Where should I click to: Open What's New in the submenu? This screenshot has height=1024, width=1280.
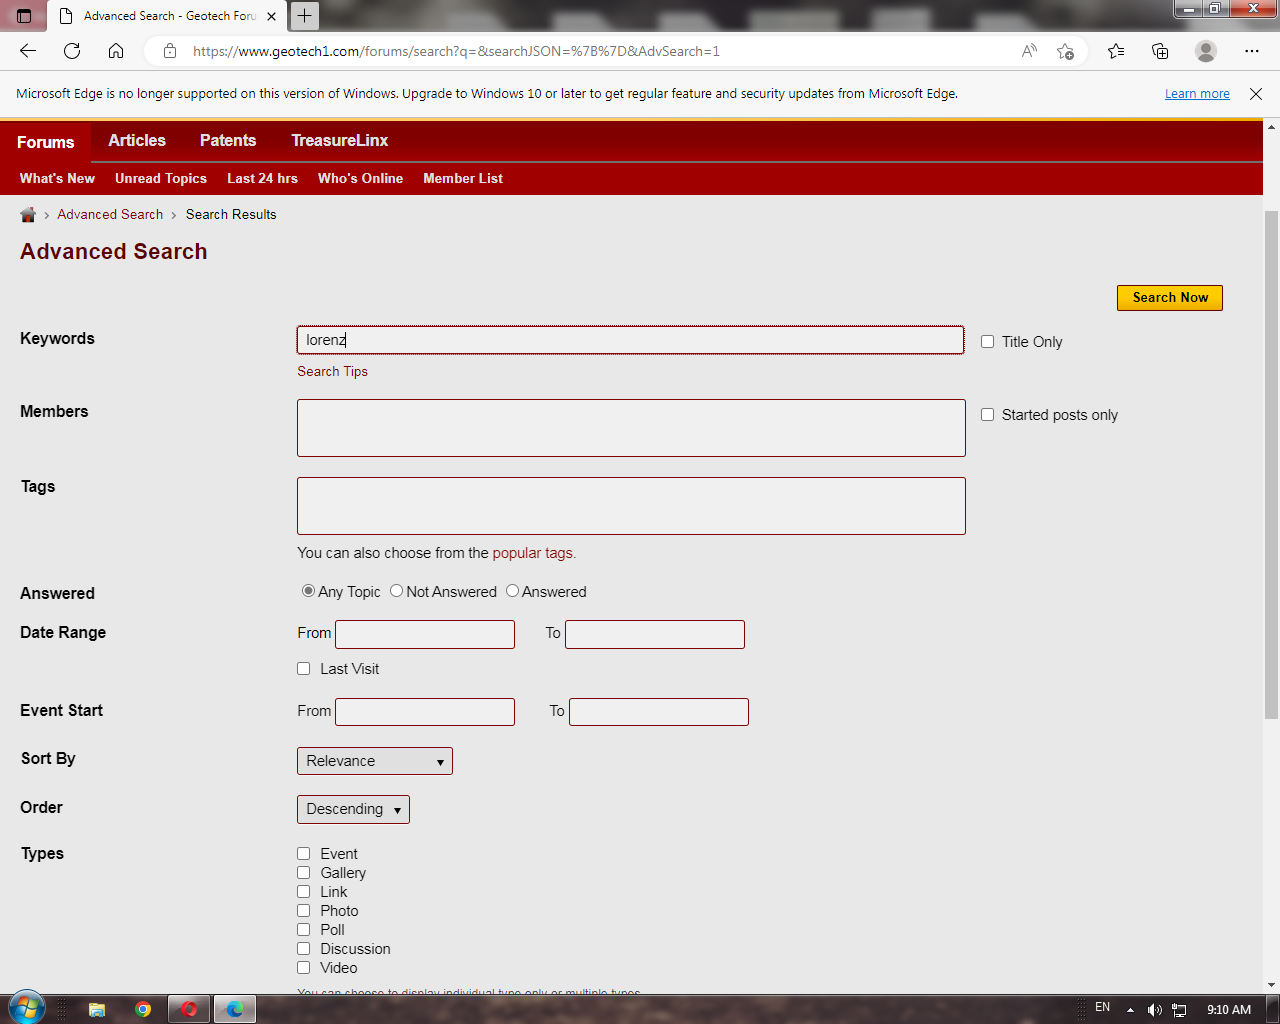pos(57,179)
